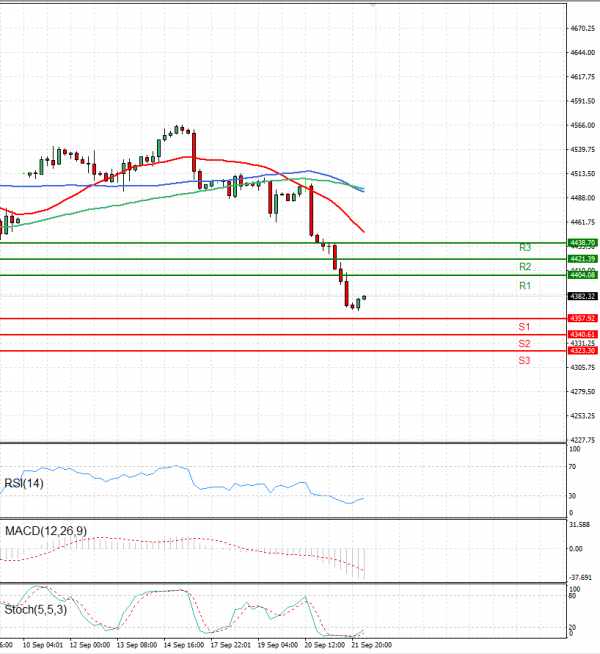Select the 4404.08 price tag
This screenshot has height=654, width=600.
[x=582, y=275]
